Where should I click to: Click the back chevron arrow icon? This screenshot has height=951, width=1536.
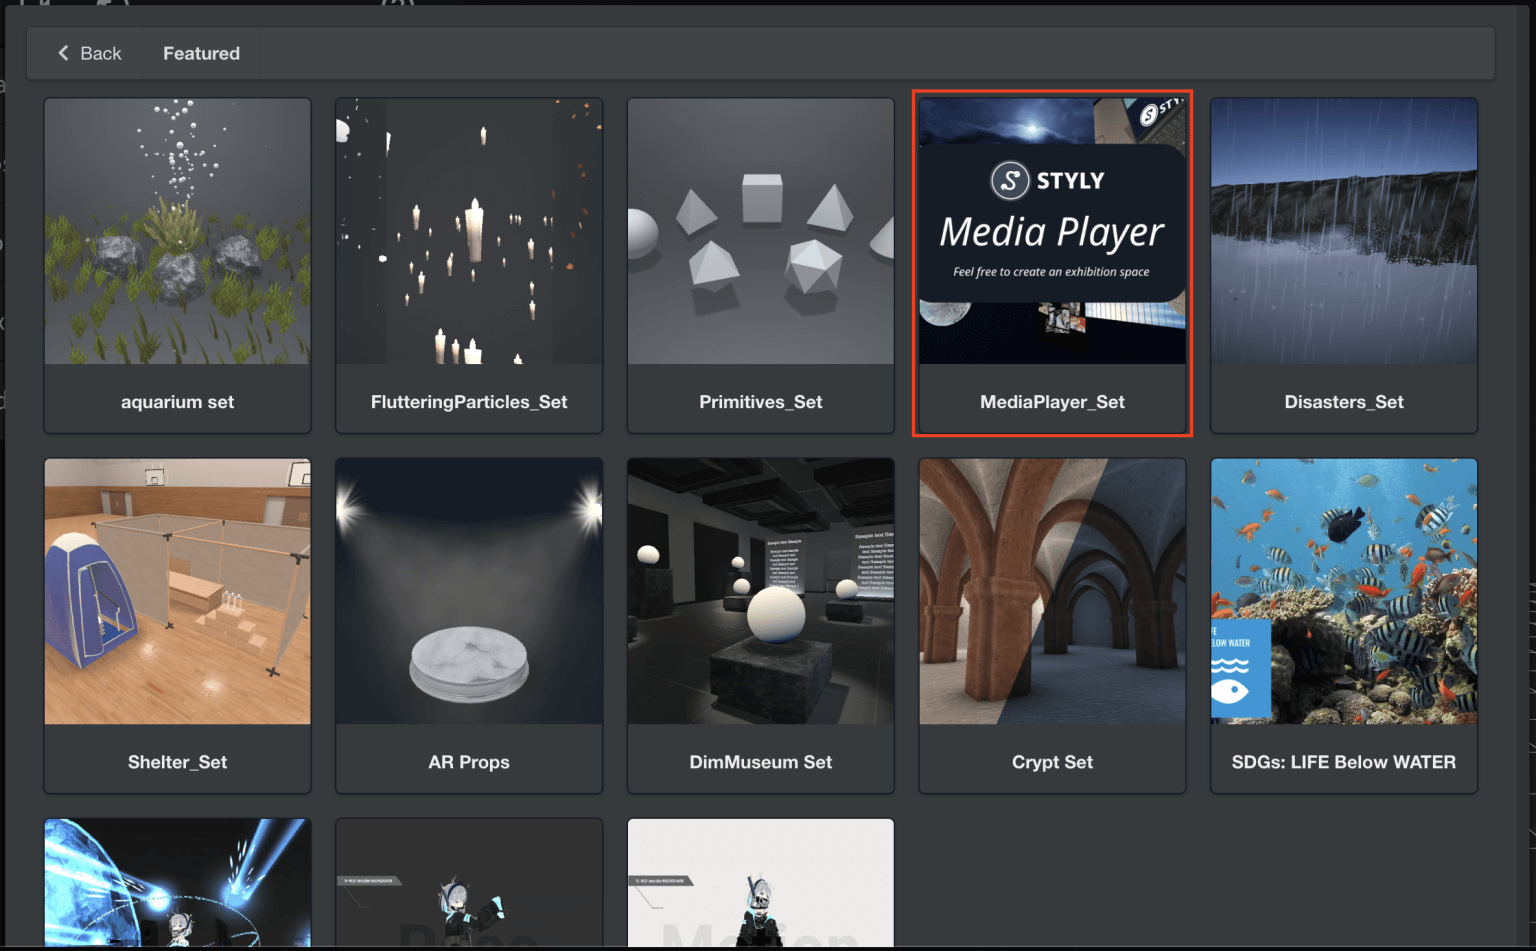[62, 53]
